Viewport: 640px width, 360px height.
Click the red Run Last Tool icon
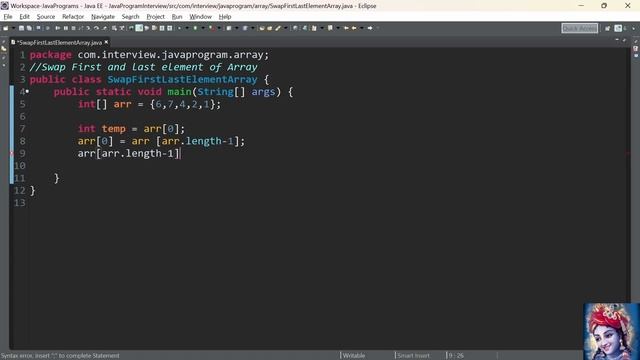pos(211,28)
